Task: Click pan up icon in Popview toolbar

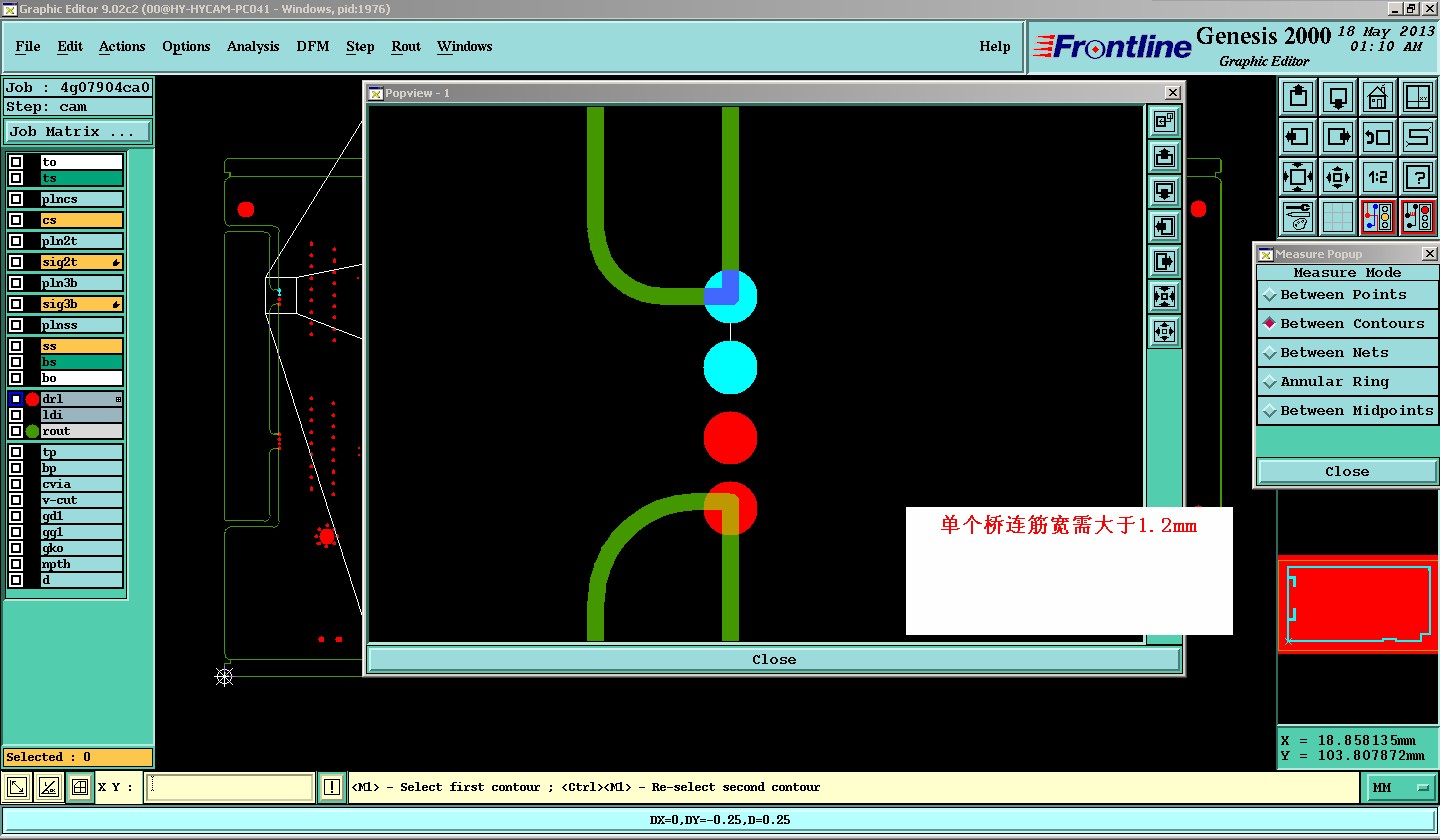Action: pos(1164,157)
